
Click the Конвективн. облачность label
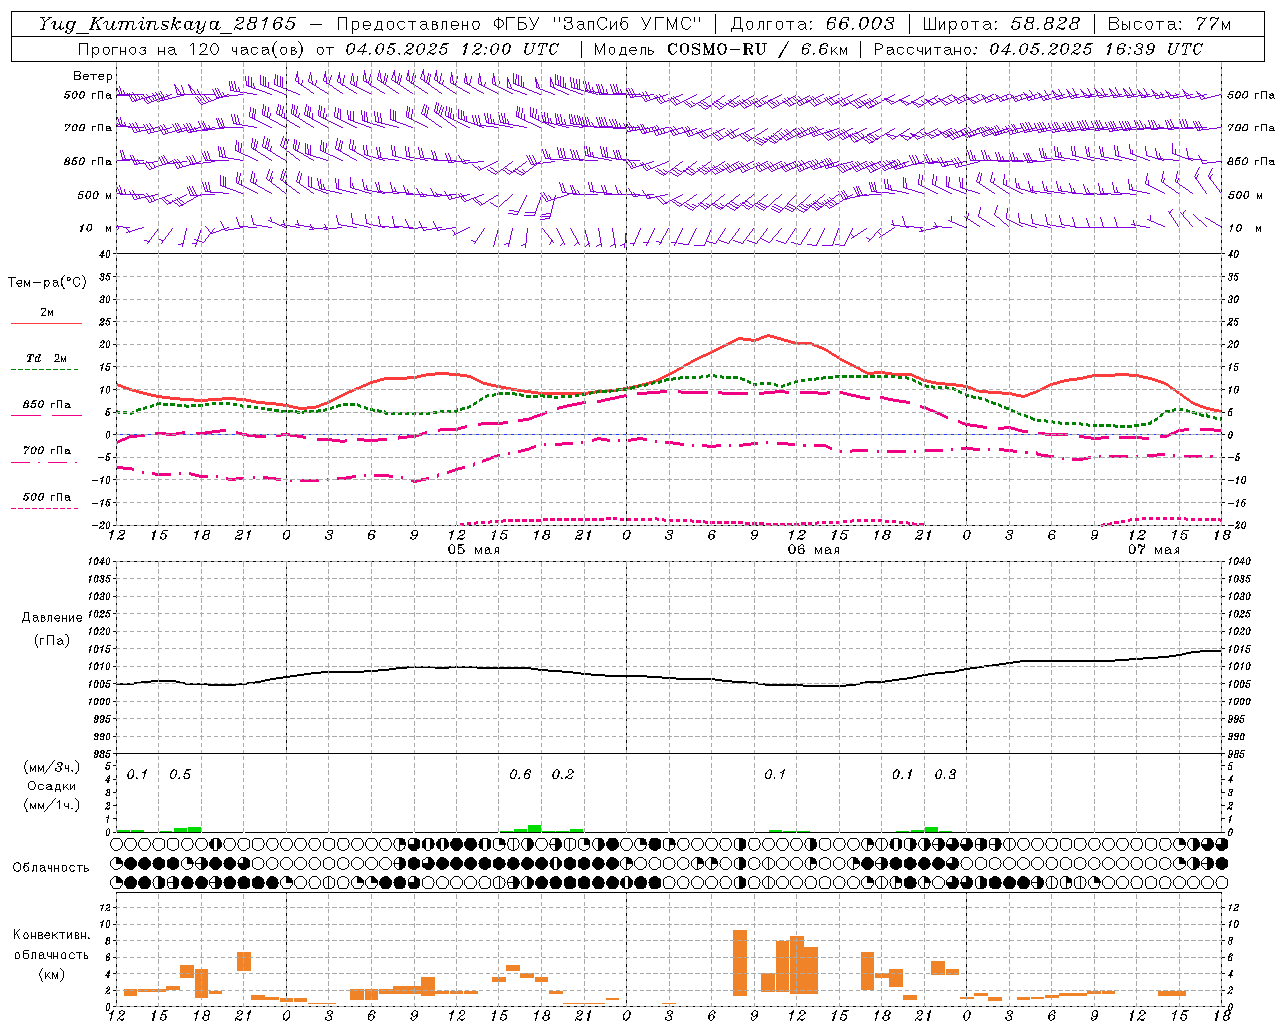[51, 944]
